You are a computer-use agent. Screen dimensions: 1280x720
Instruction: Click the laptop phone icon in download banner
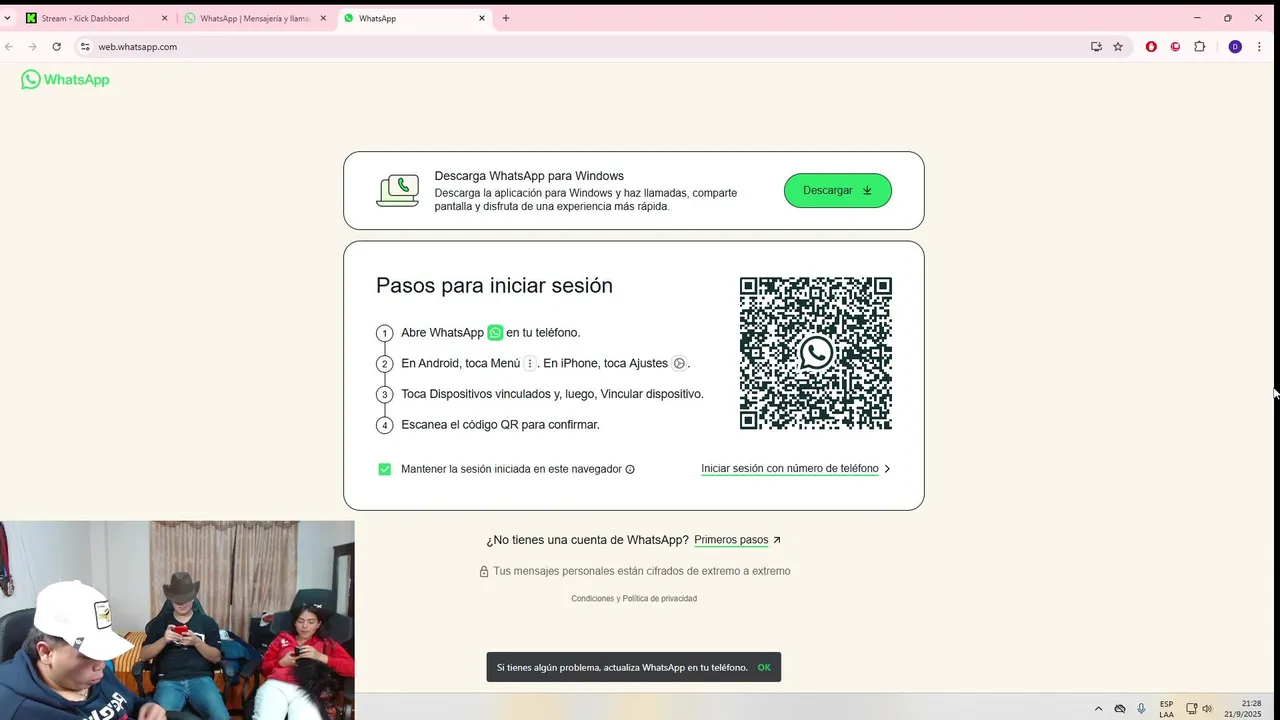pyautogui.click(x=398, y=190)
